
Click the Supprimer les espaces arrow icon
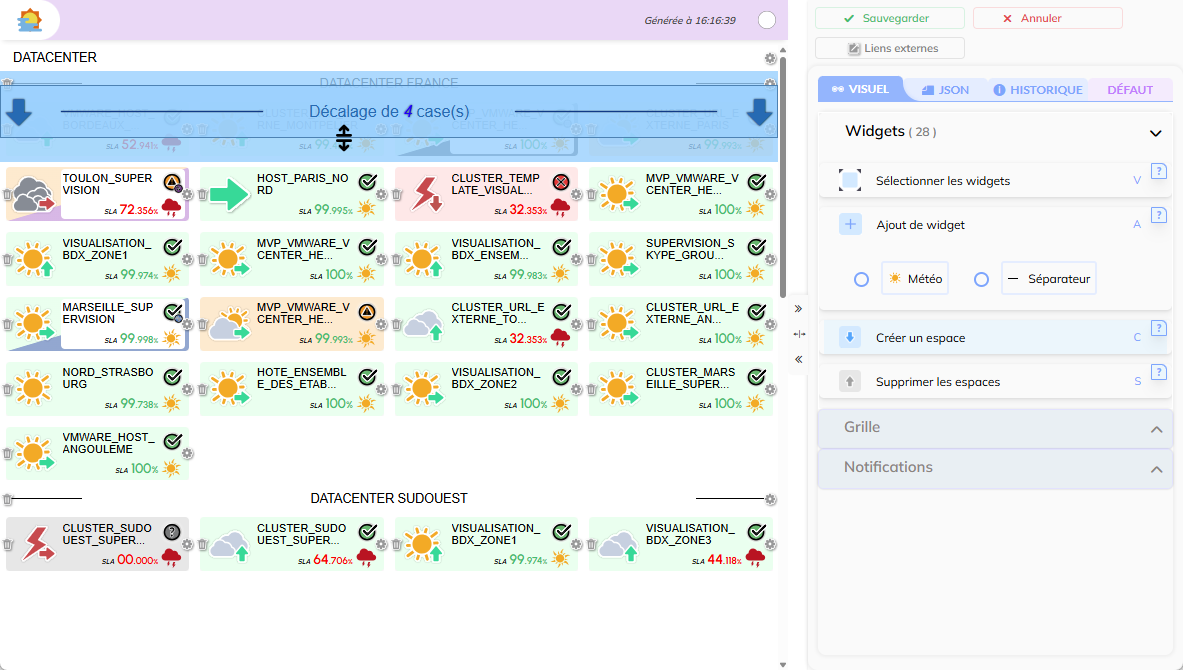point(850,382)
